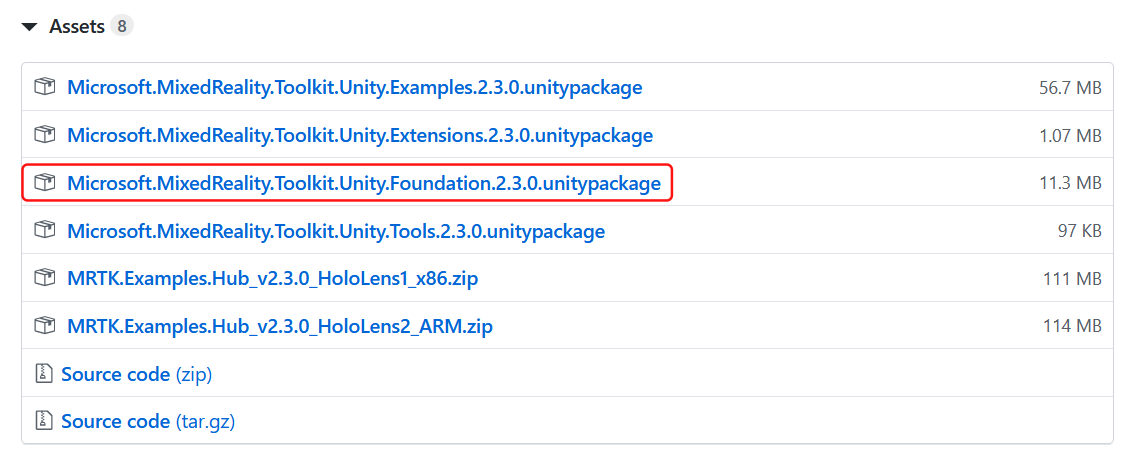Viewport: 1130px width, 455px height.
Task: Download Microsoft.MixedReality.Toolkit.Unity.Examples.2.3.0.unitypackage
Action: tap(354, 87)
